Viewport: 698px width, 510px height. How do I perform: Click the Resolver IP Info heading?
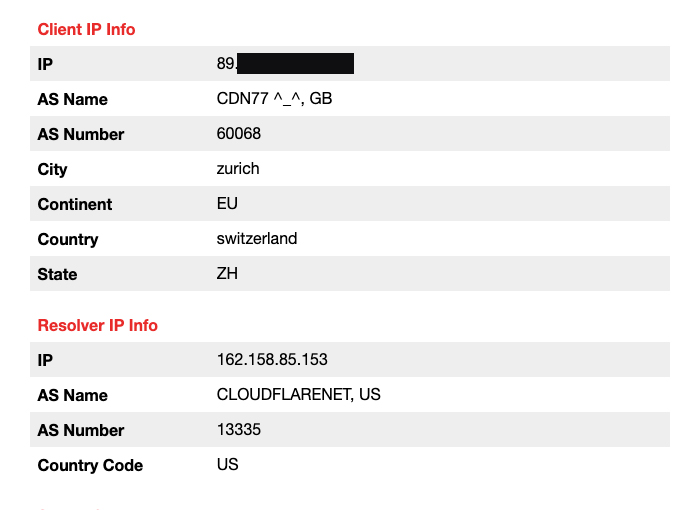pyautogui.click(x=97, y=325)
